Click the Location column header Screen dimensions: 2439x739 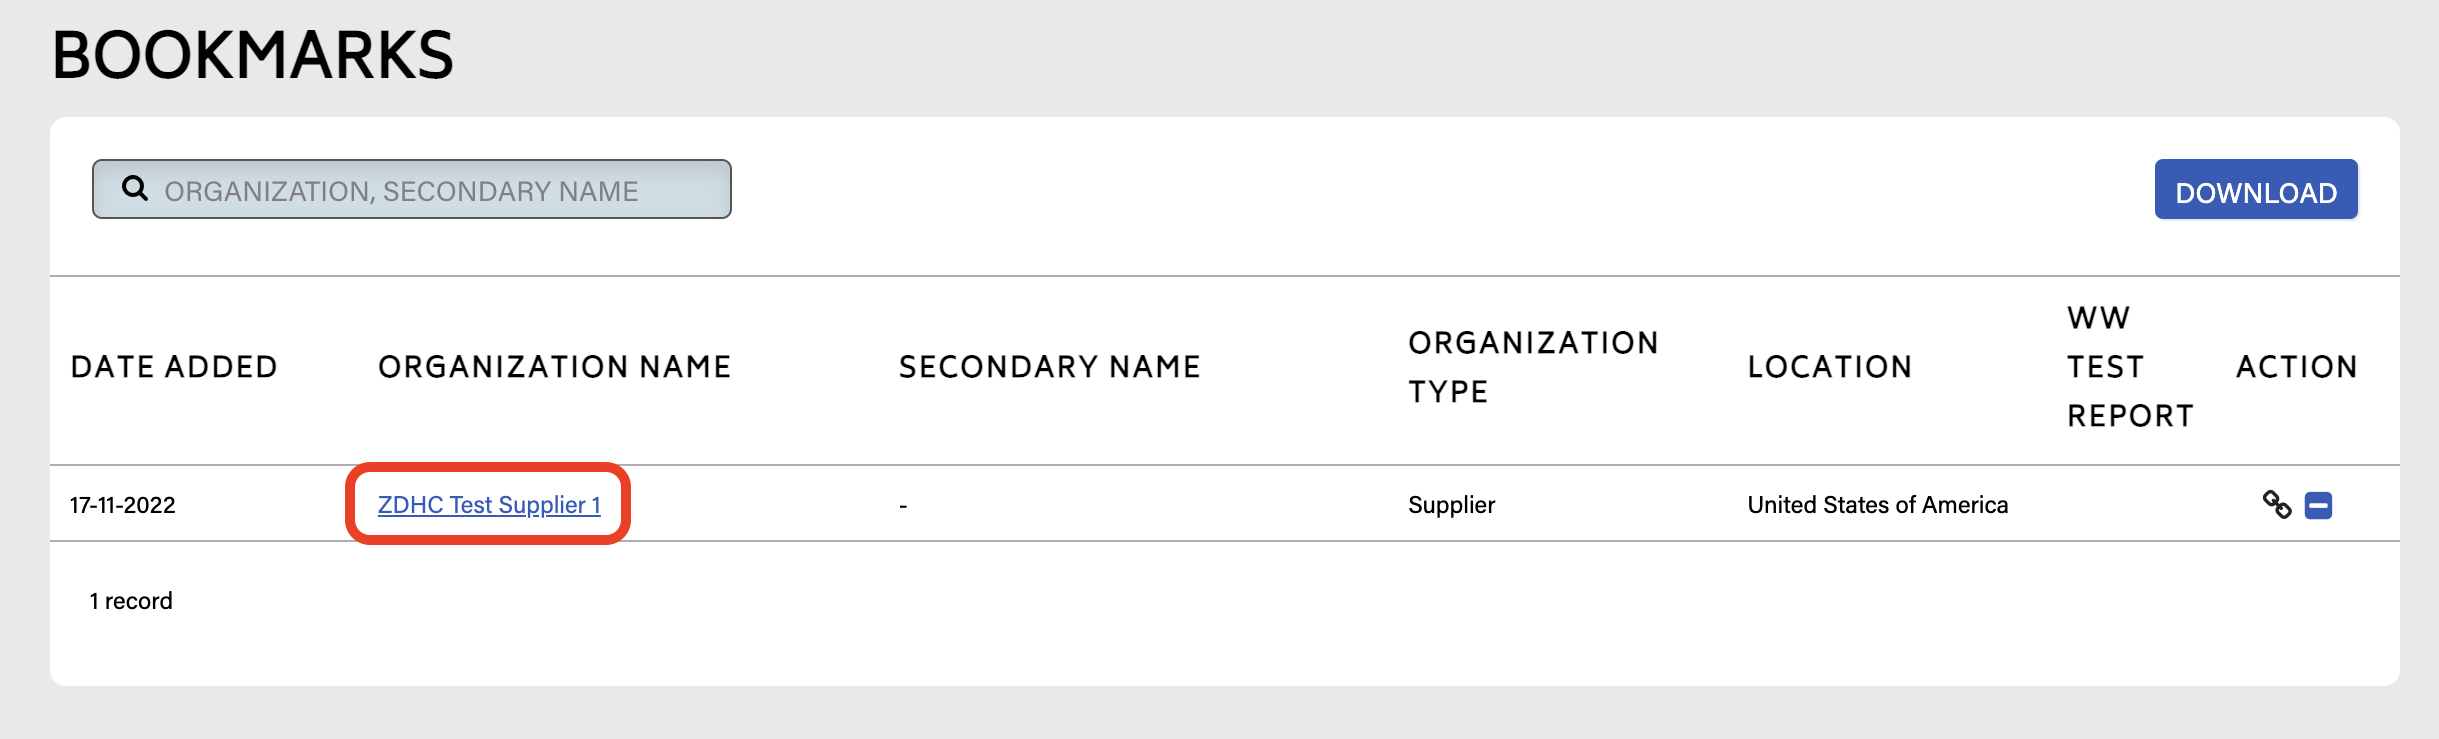click(x=1829, y=367)
